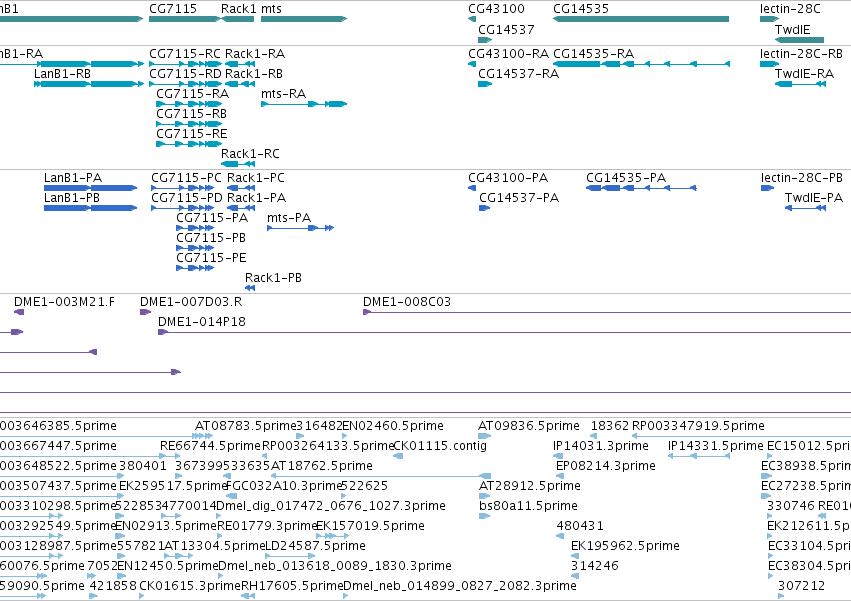
Task: Select Dmel_neb_014899_0827_2082.3prime feature
Action: click(x=460, y=586)
